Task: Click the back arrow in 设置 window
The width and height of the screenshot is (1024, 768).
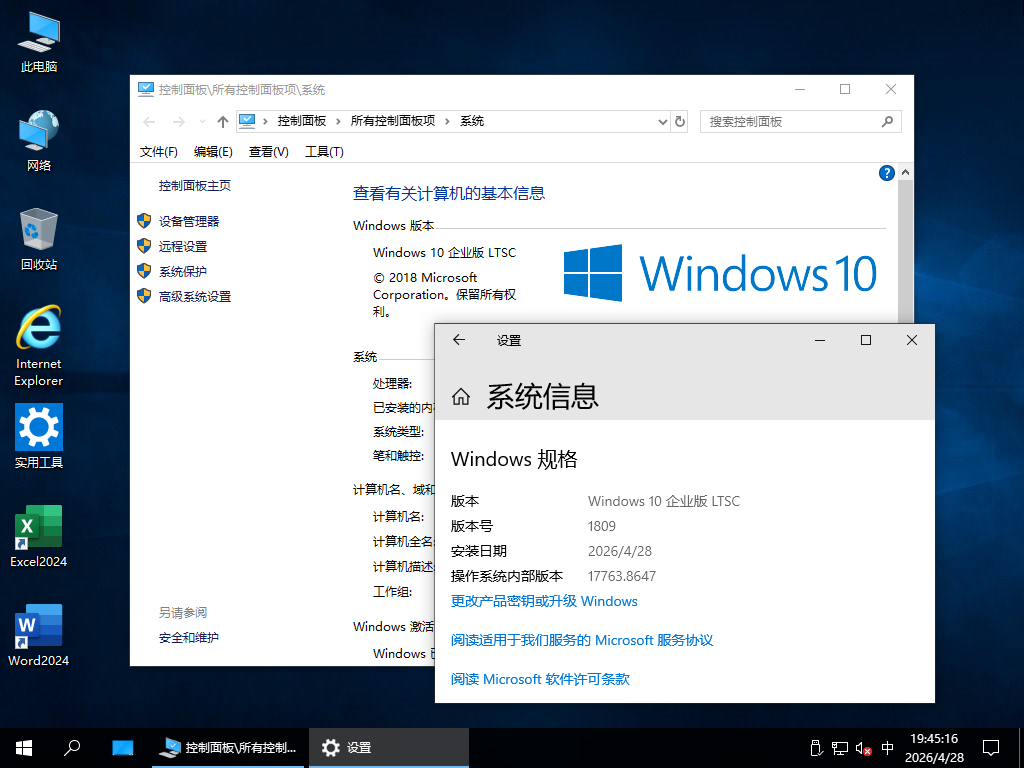Action: (x=459, y=340)
